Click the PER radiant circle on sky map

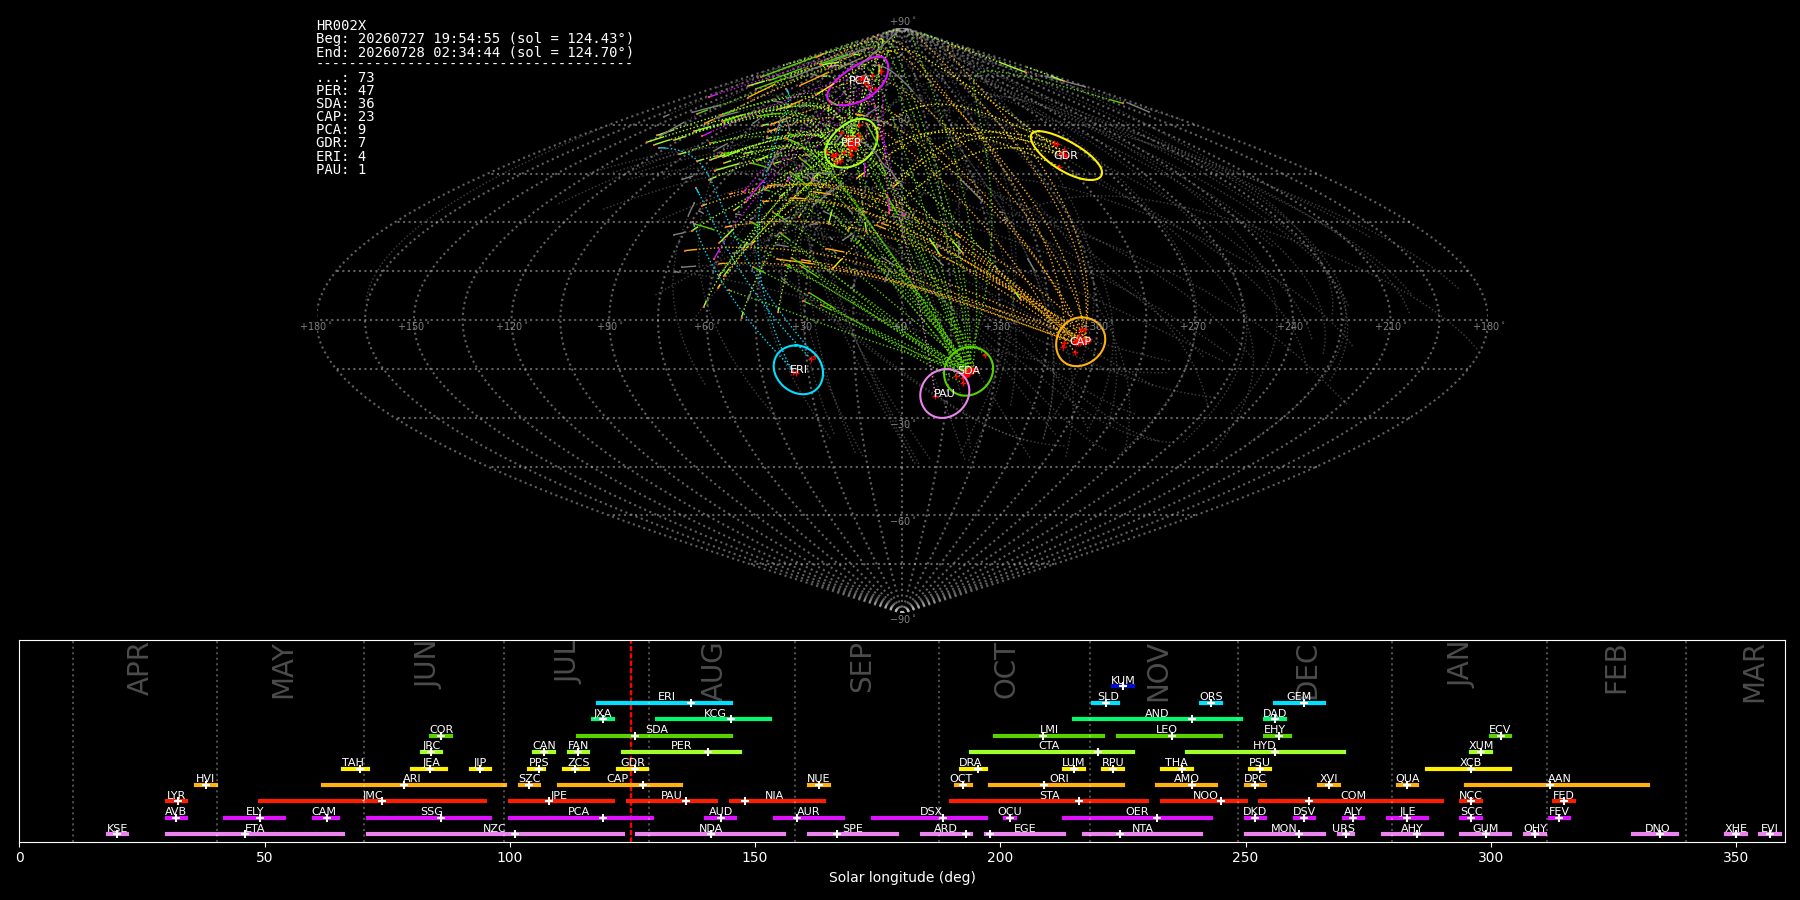pos(851,143)
